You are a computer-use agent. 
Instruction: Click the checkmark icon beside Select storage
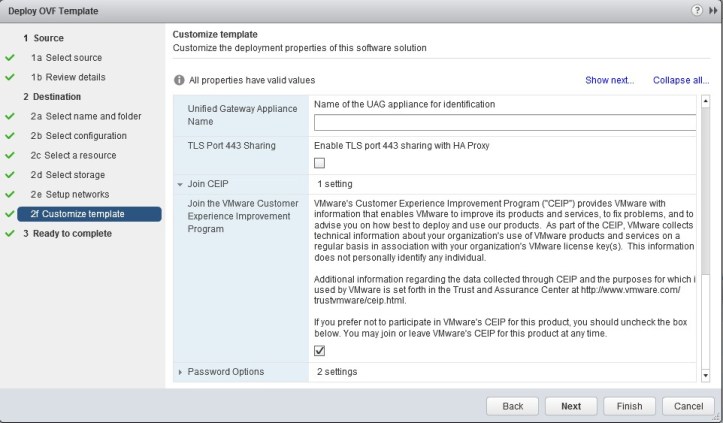click(x=9, y=174)
